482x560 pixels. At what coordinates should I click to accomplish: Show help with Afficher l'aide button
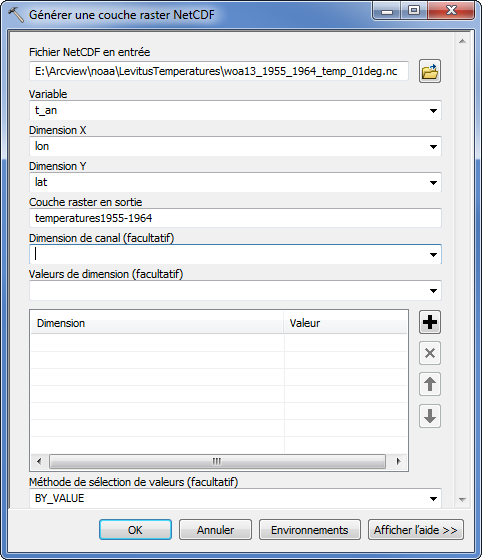tap(416, 530)
